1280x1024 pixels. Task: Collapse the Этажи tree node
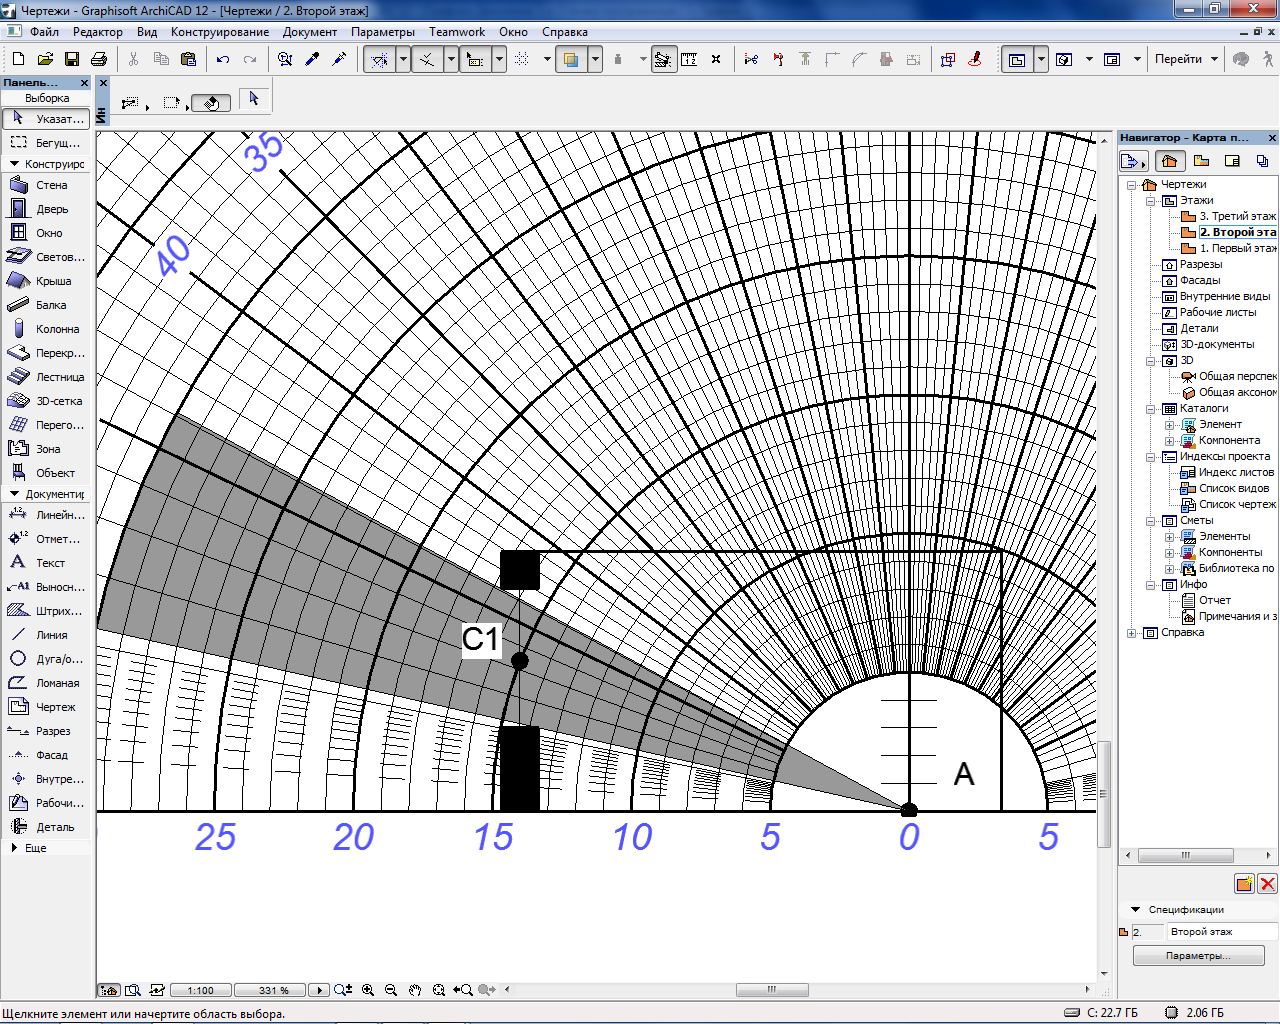tap(1151, 201)
